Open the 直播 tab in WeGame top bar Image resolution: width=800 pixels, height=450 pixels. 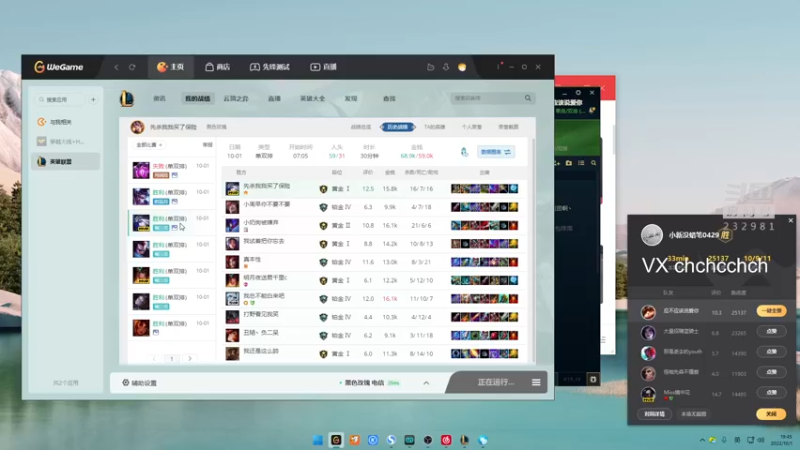coord(323,67)
